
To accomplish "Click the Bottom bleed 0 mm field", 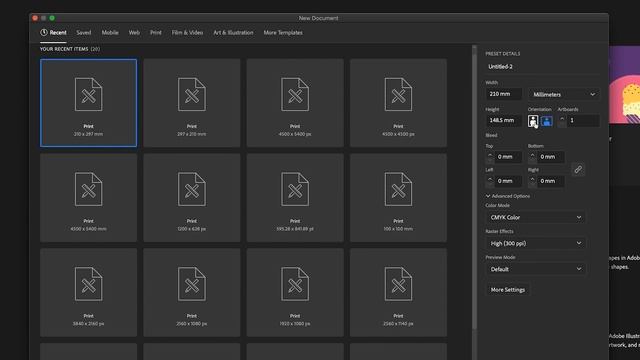I will click(x=551, y=157).
